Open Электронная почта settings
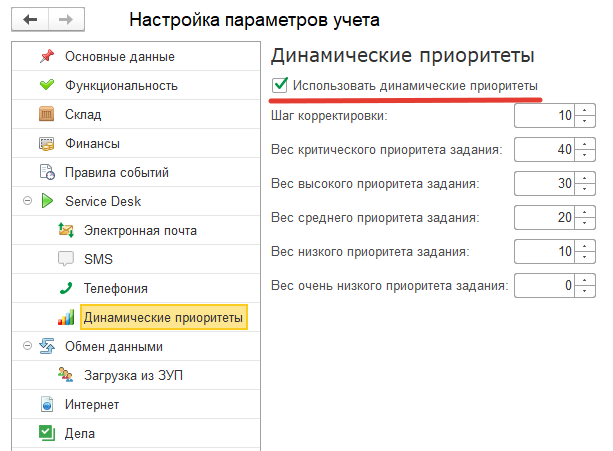Image resolution: width=613 pixels, height=451 pixels. 140,231
